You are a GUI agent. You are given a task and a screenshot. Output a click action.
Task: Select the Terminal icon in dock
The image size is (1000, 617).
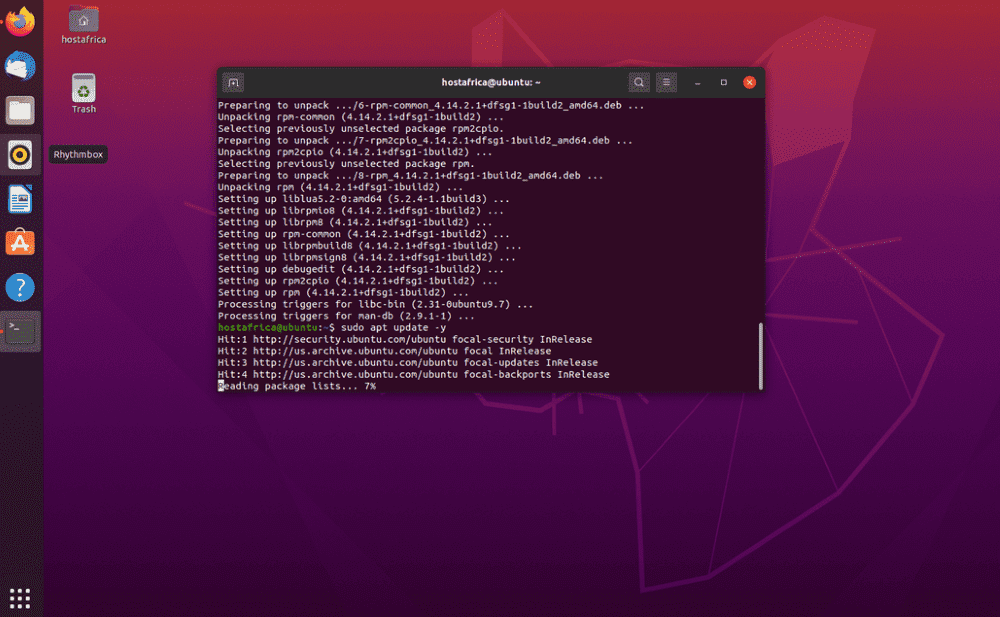[20, 331]
